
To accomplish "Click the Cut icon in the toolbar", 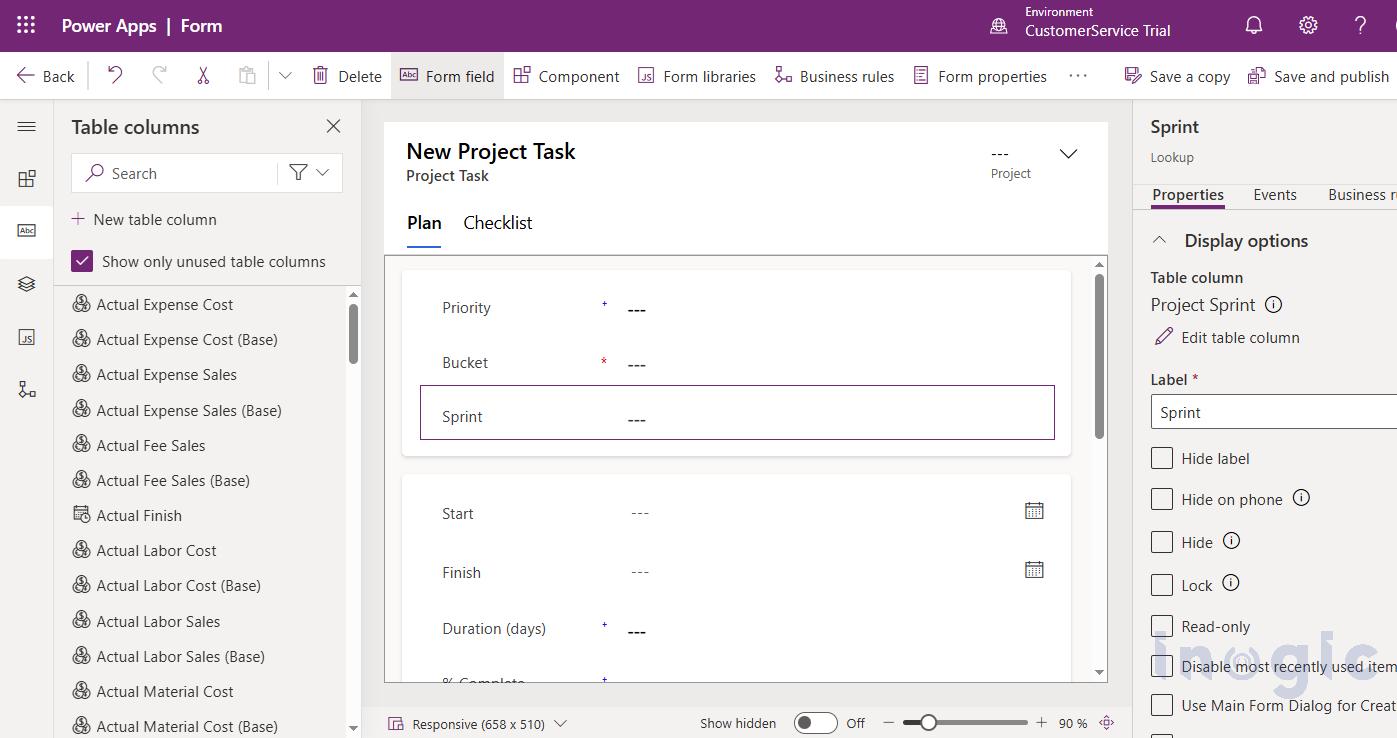I will point(203,75).
